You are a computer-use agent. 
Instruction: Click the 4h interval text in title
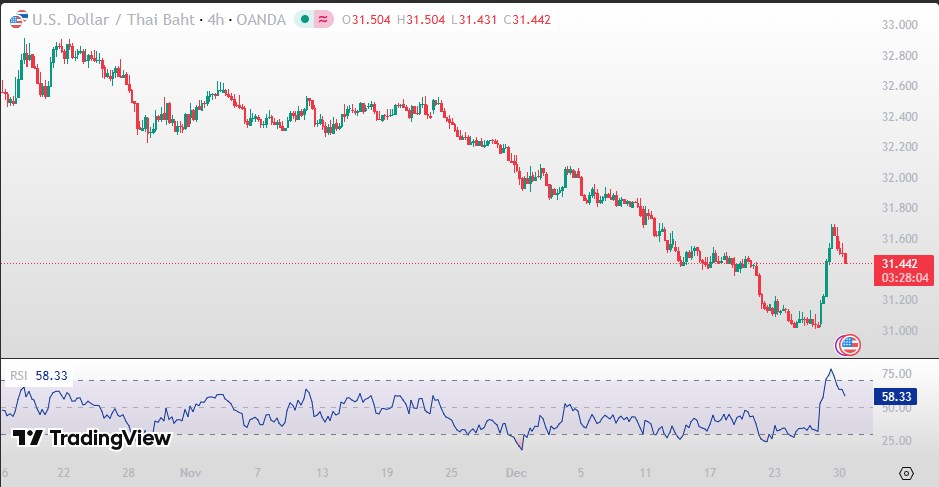coord(215,20)
